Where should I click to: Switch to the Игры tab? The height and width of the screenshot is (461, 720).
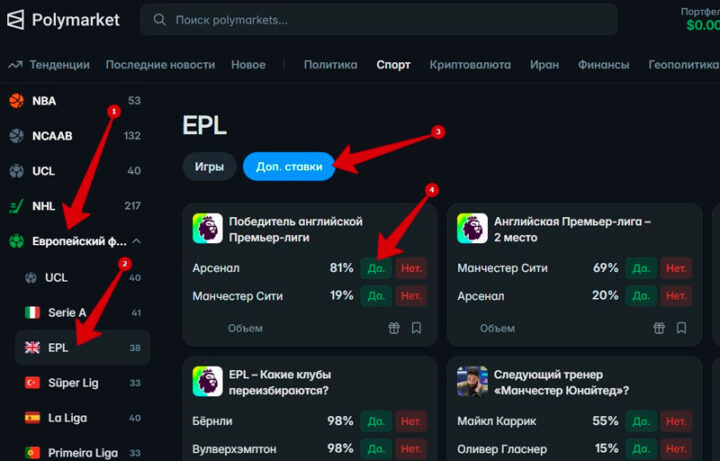click(x=209, y=167)
